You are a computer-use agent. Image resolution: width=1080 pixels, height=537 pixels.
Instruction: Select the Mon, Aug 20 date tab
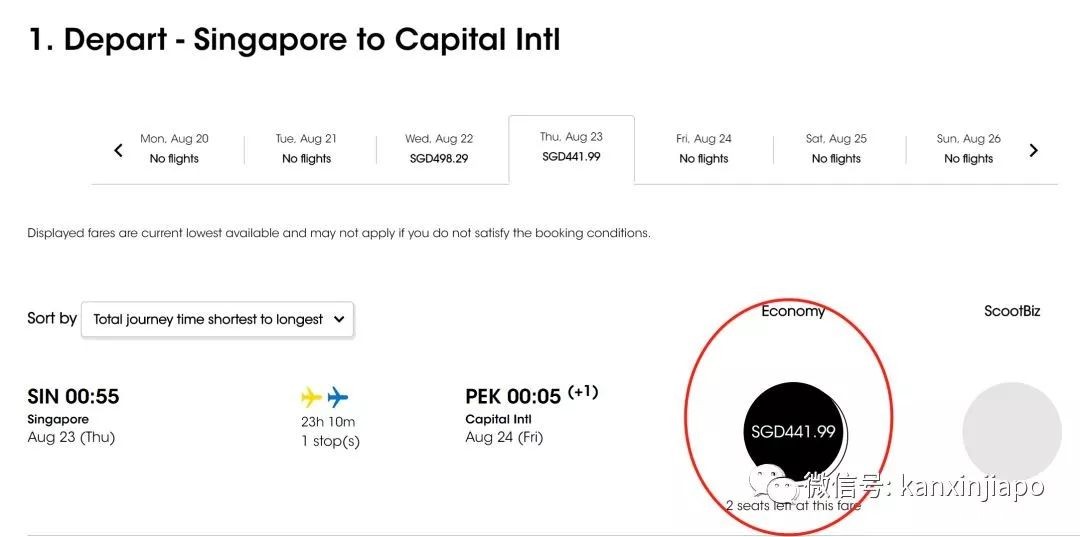(174, 148)
